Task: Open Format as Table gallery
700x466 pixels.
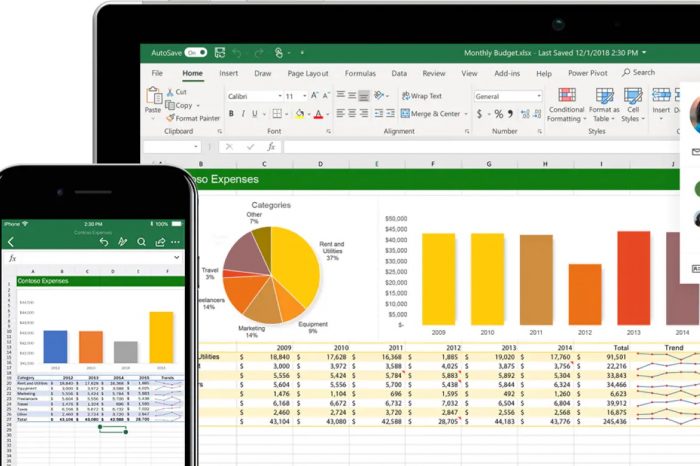Action: 604,105
